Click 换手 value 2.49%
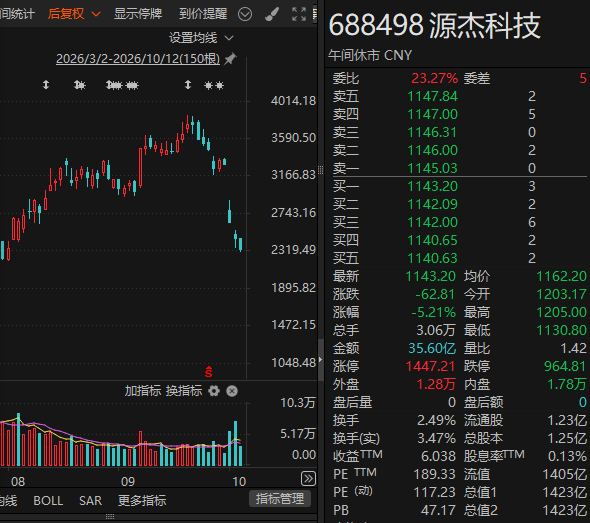590x523 pixels. (x=436, y=420)
